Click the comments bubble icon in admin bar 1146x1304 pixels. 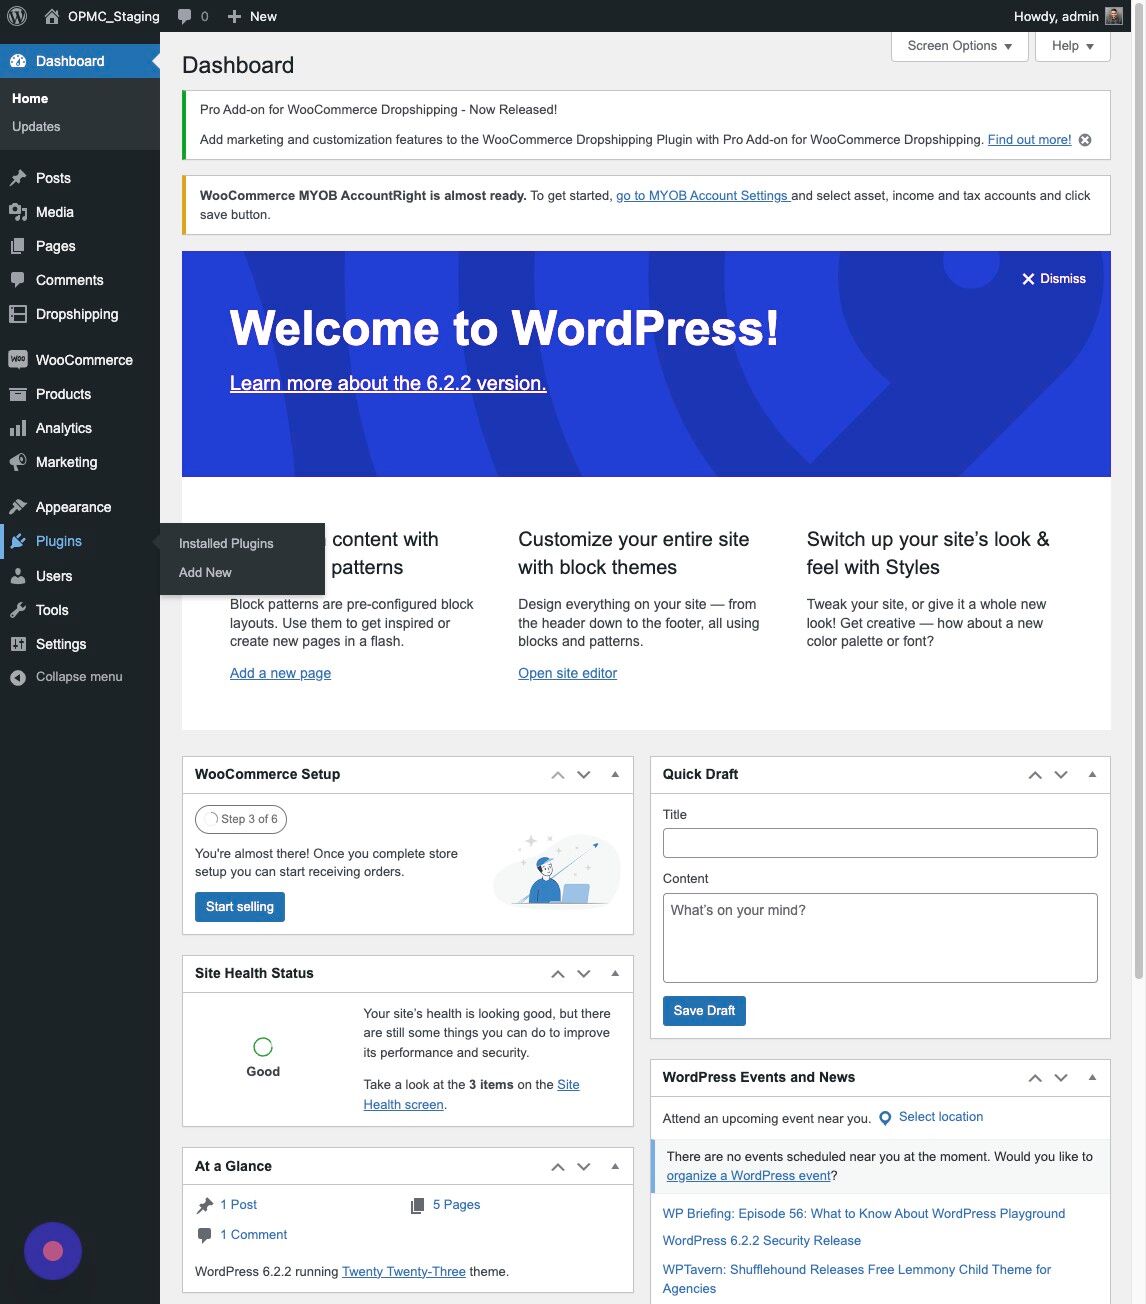point(185,16)
